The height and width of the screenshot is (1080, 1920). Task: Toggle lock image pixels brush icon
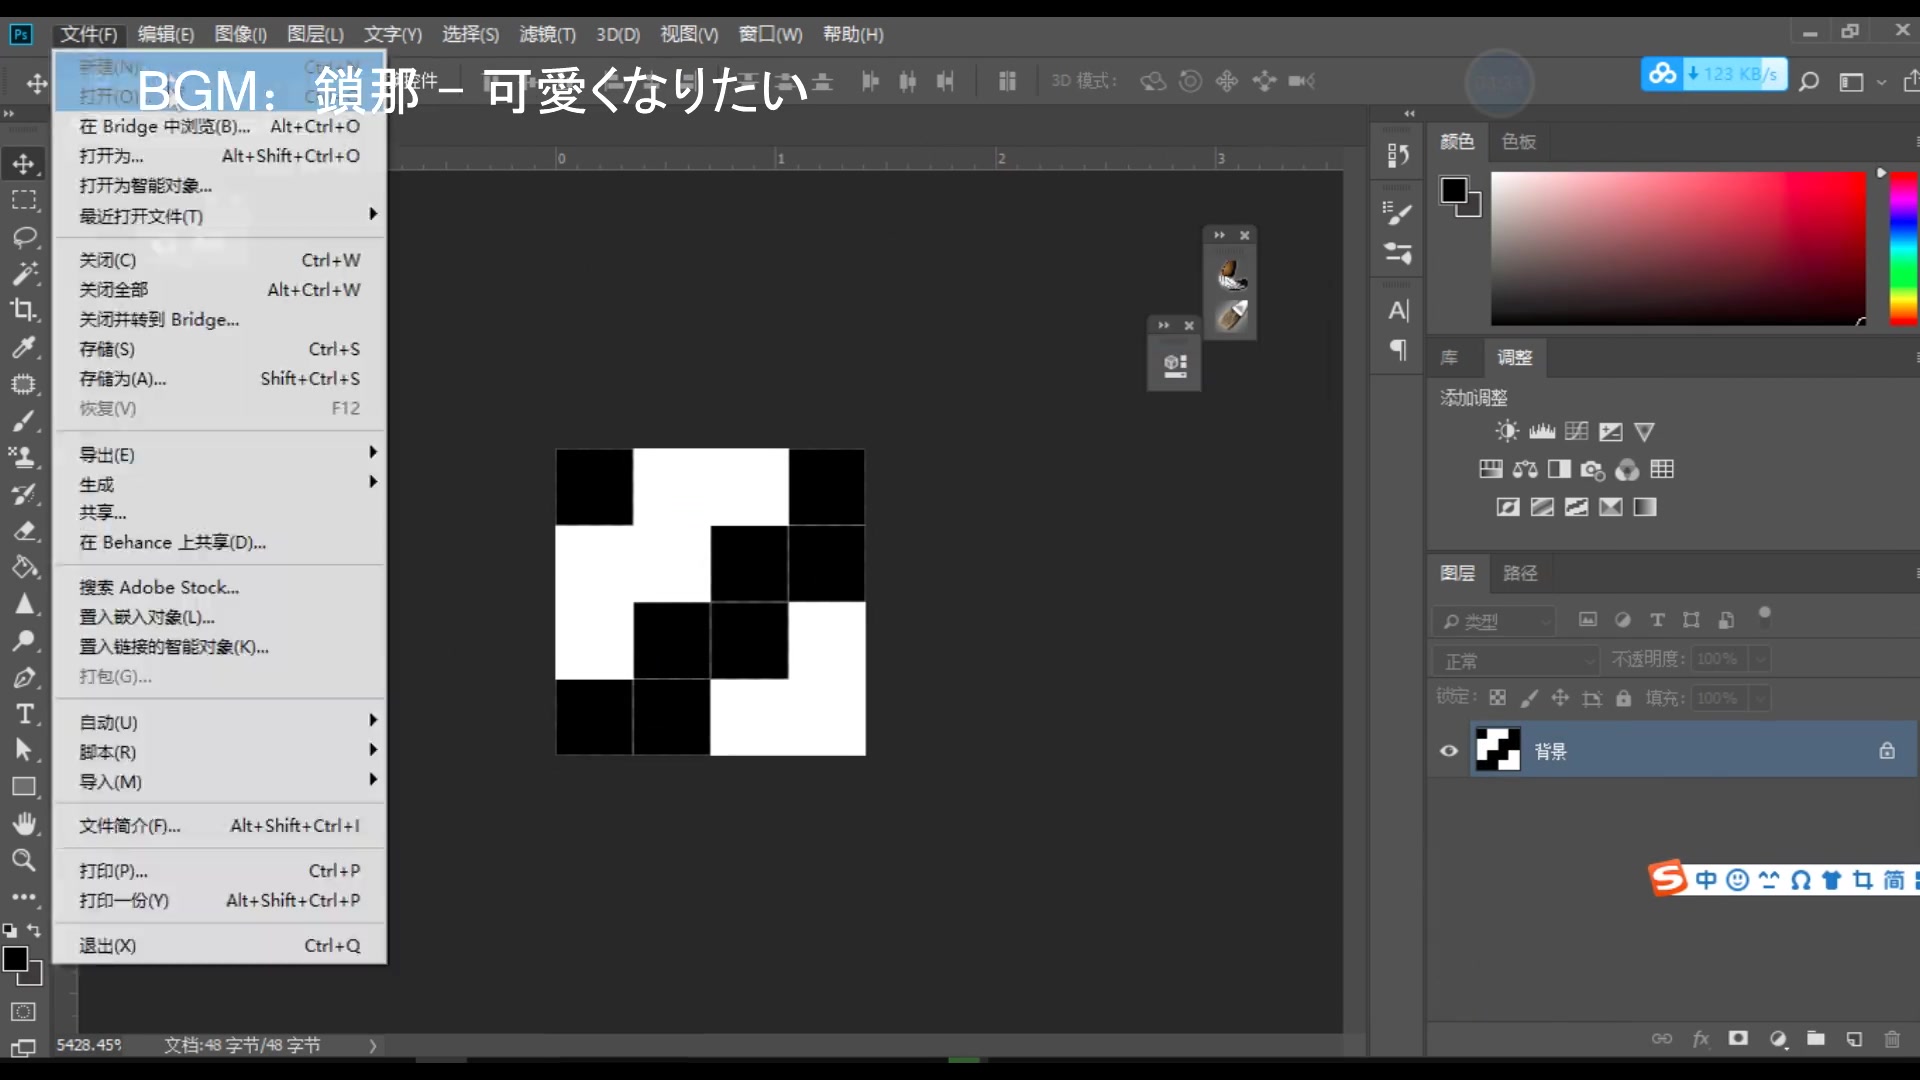(x=1529, y=698)
